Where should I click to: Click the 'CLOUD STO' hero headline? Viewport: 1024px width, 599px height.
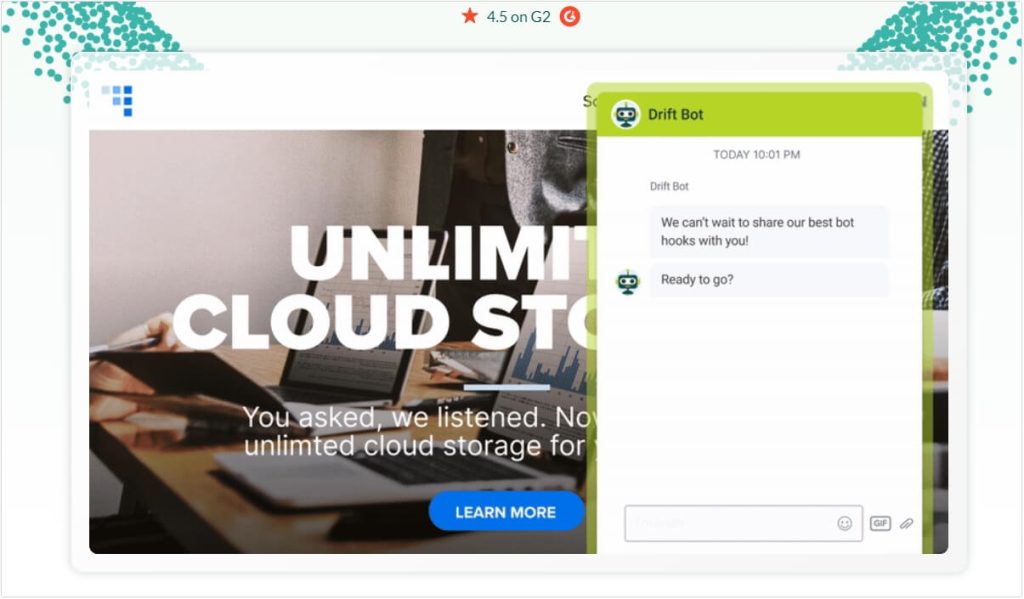380,322
